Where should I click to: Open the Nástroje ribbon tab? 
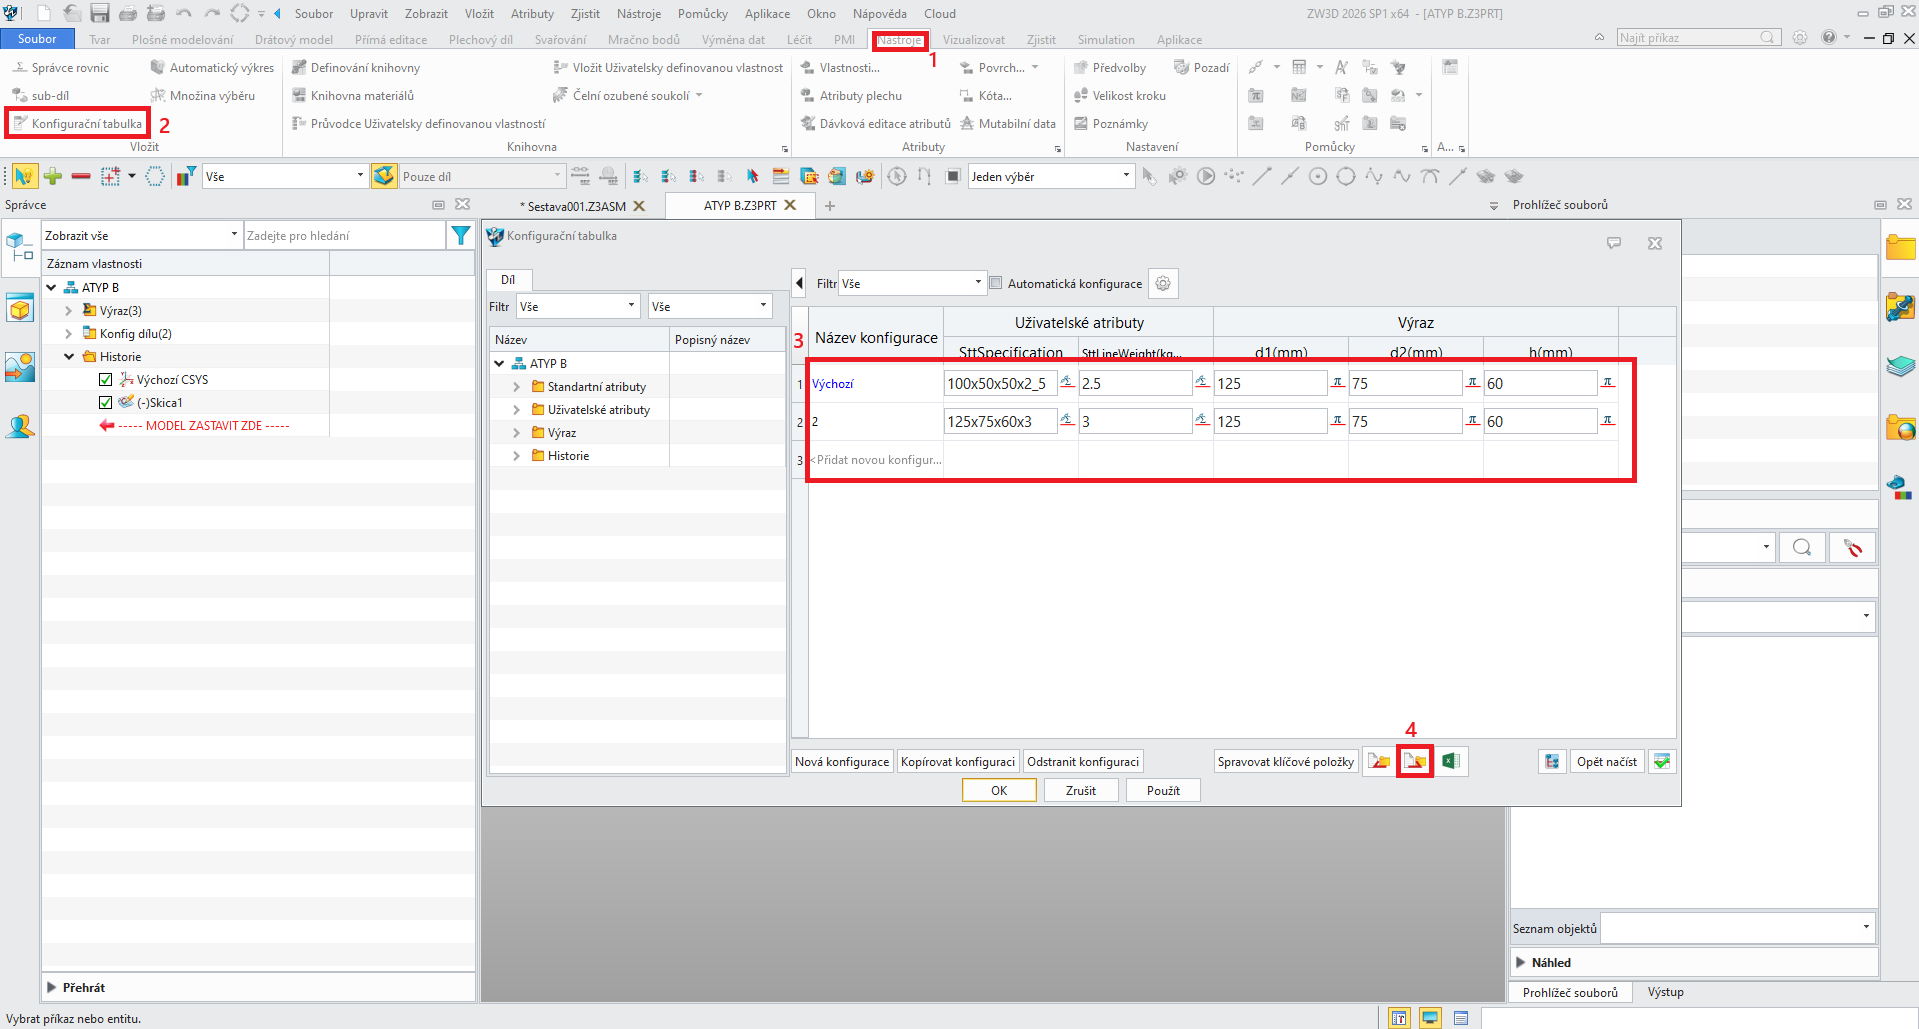(x=900, y=40)
